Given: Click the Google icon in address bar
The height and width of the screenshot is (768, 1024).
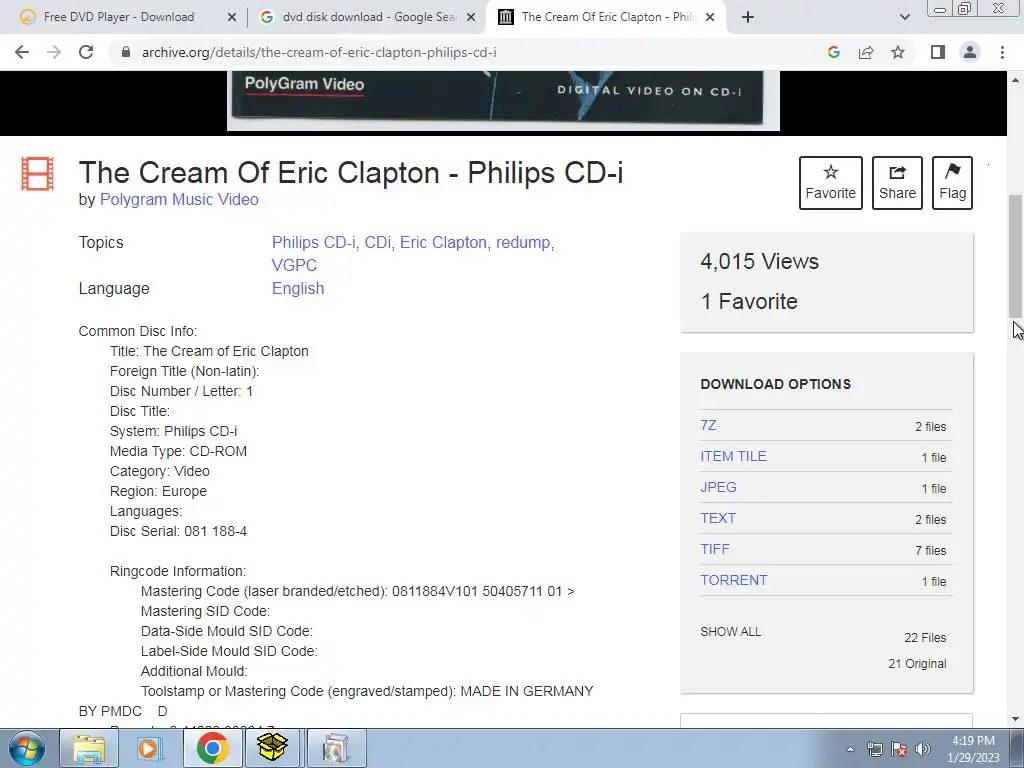Looking at the screenshot, I should click(833, 52).
